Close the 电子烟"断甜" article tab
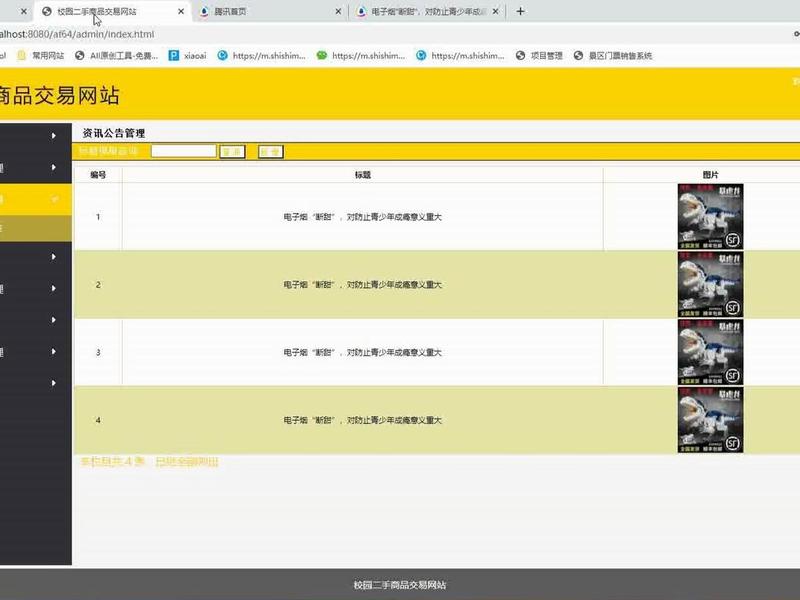The image size is (800, 600). point(495,11)
